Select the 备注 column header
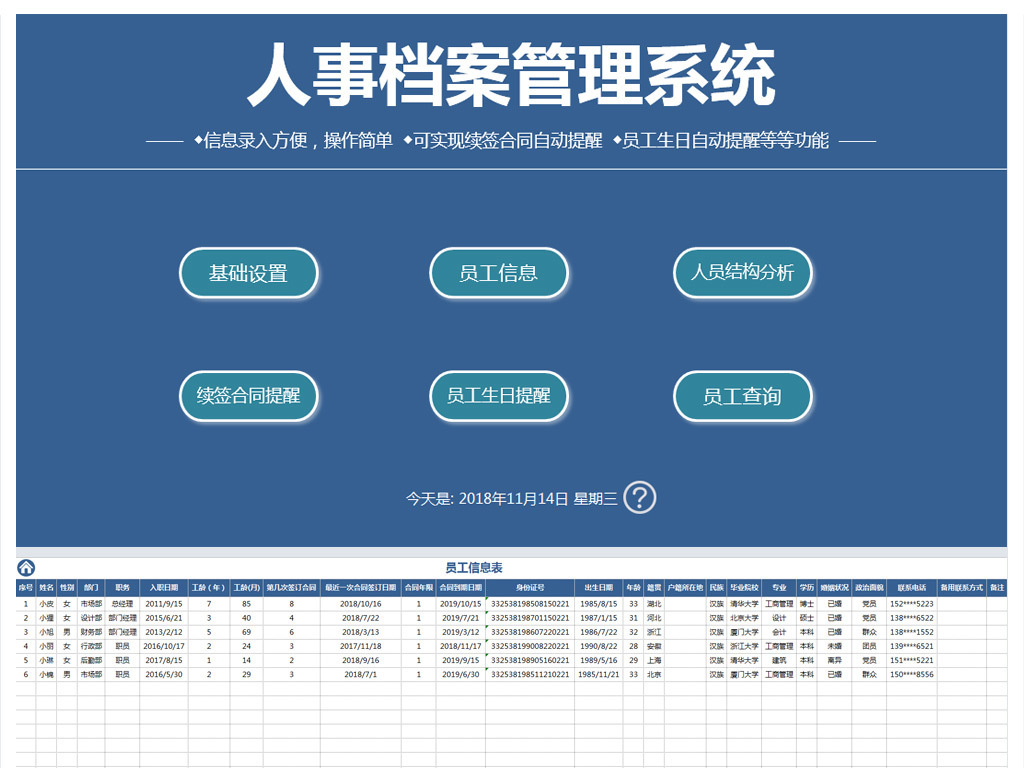 [x=998, y=588]
